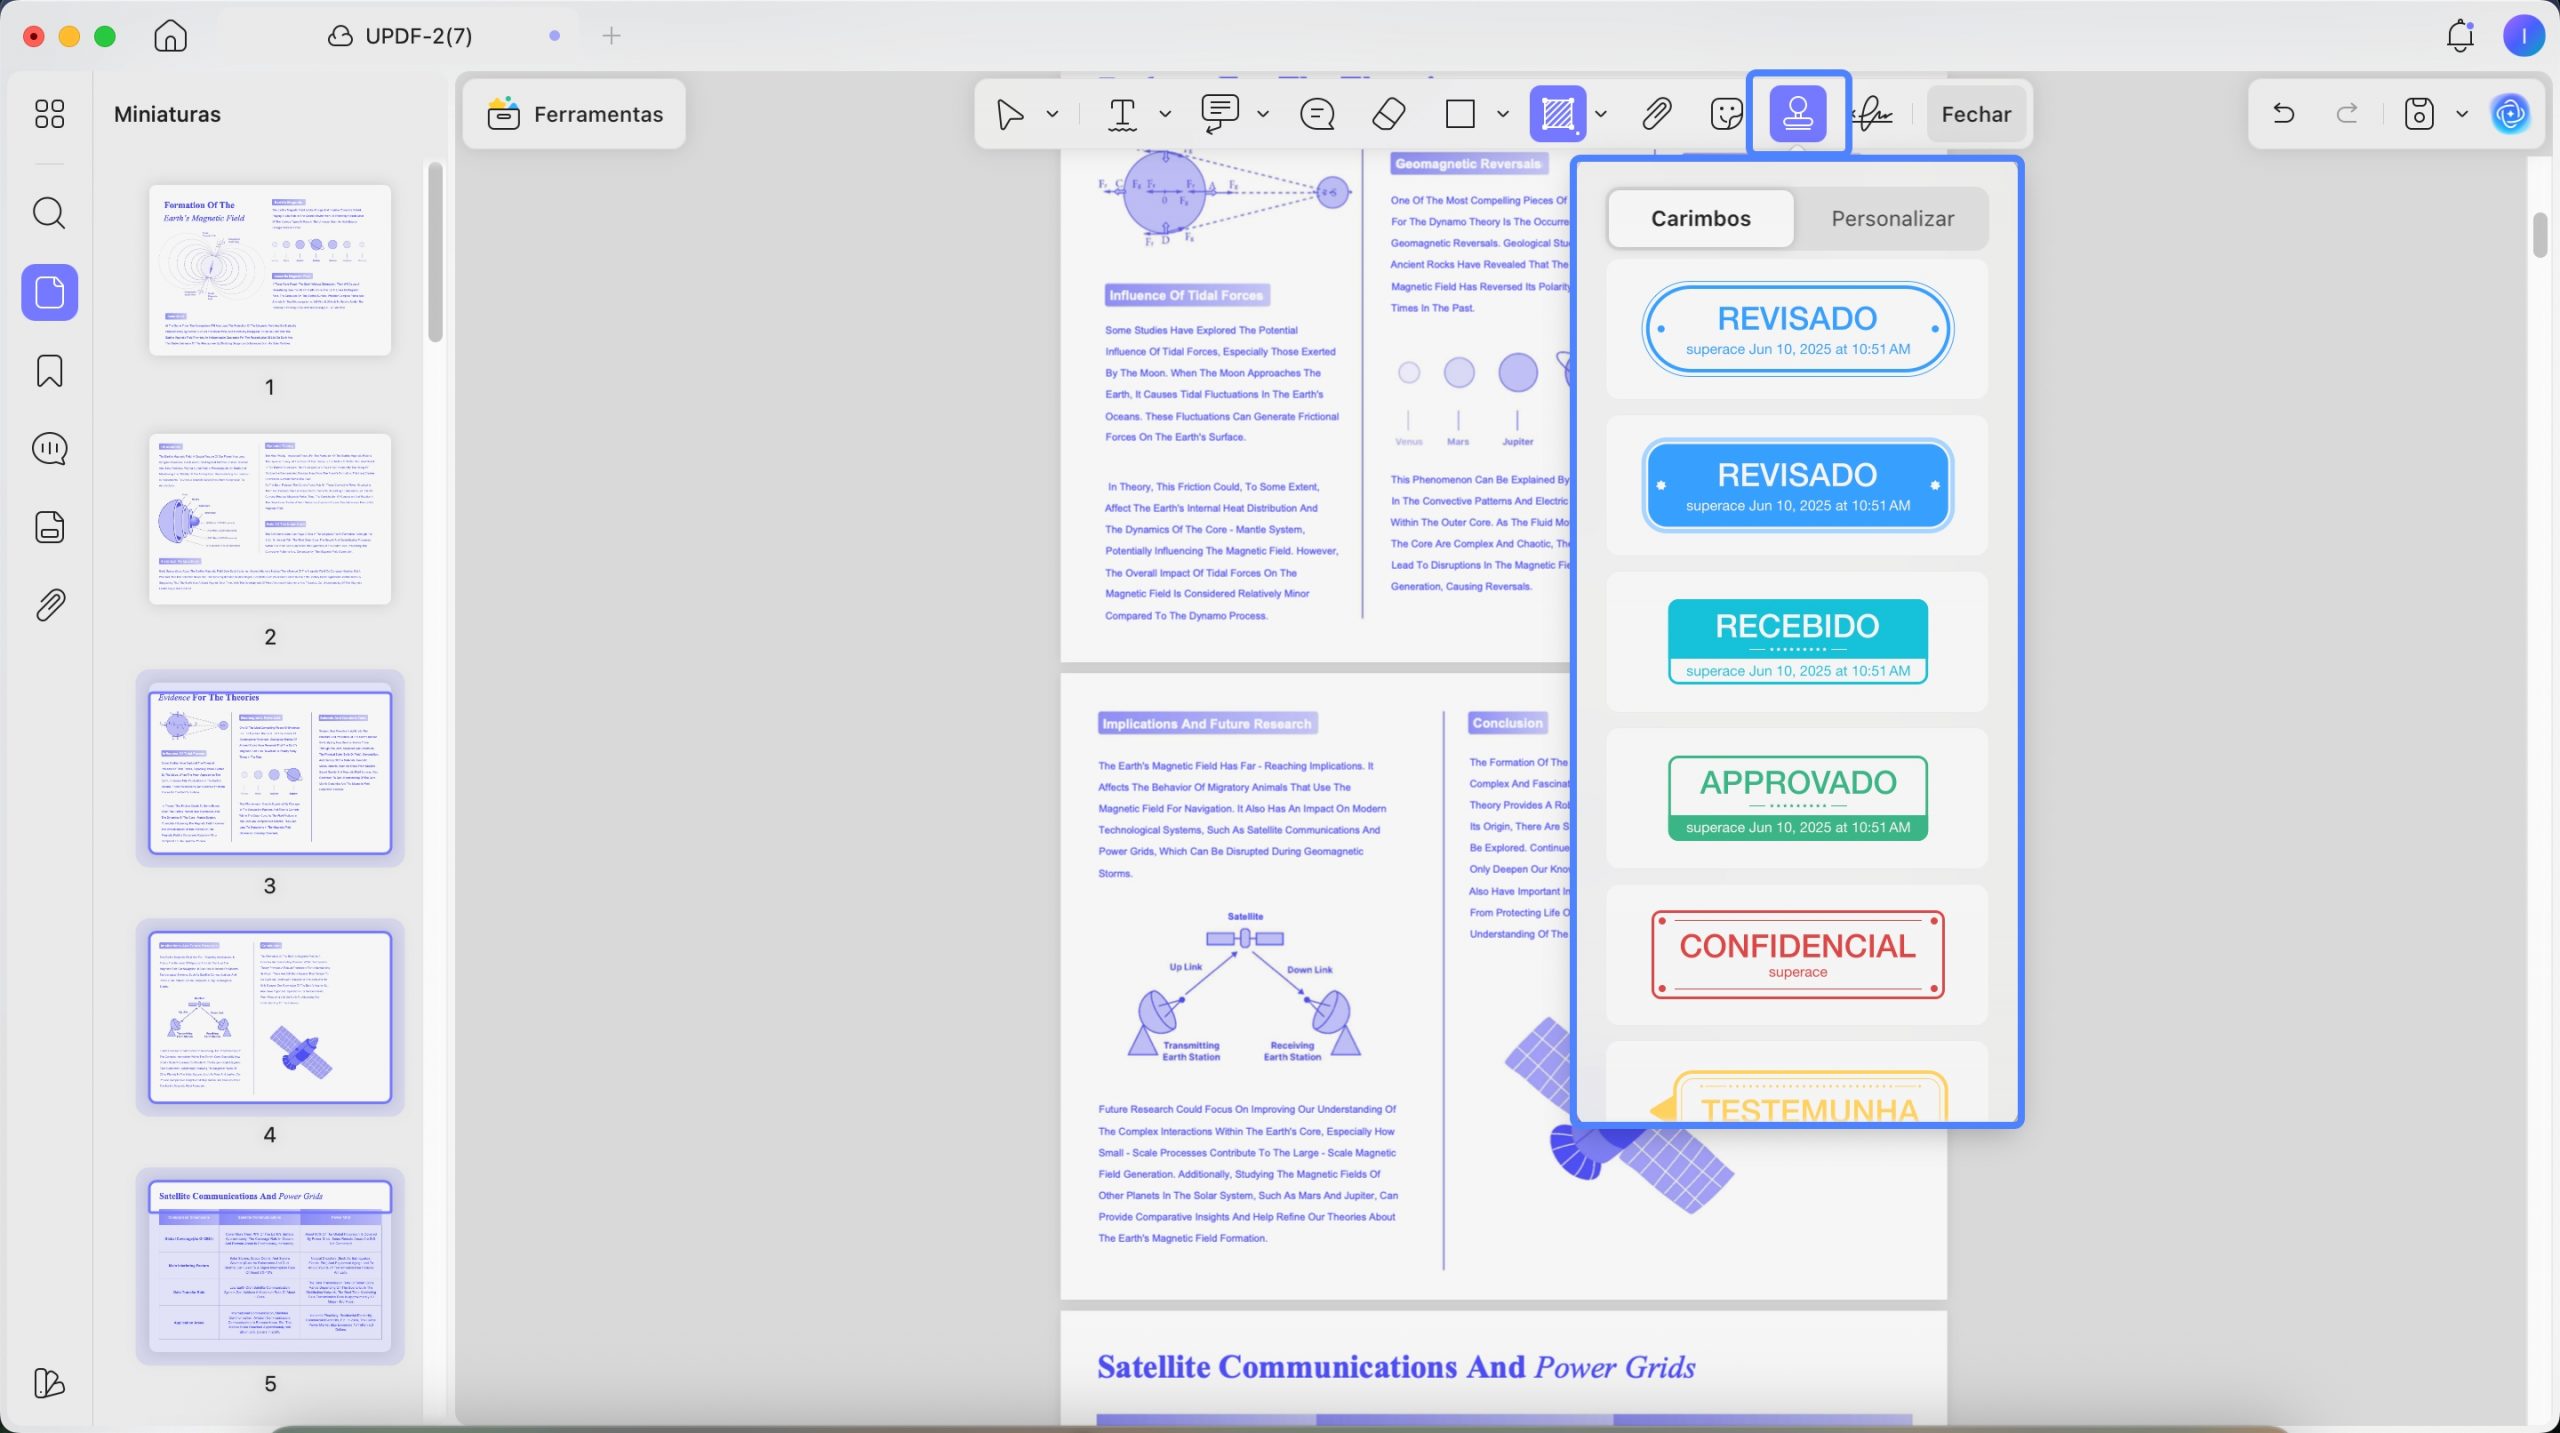This screenshot has height=1433, width=2560.
Task: Open the home screen icon
Action: [171, 36]
